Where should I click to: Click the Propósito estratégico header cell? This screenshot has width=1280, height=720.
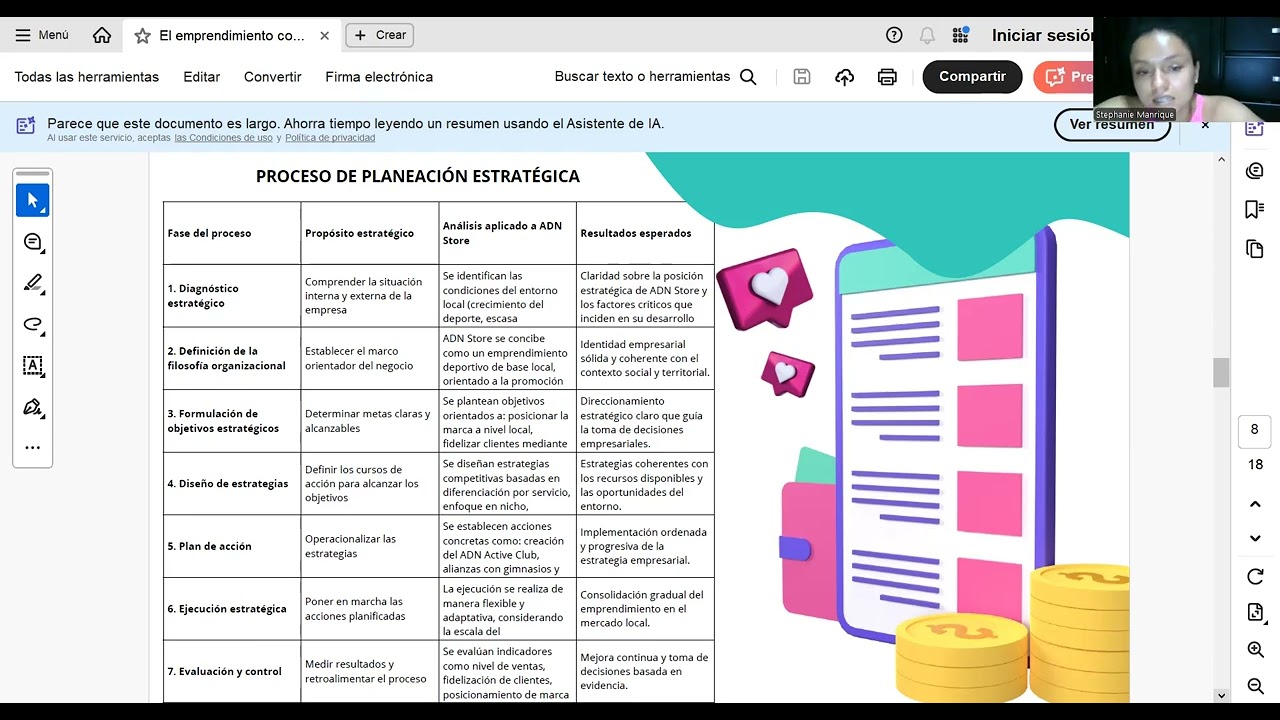[x=370, y=233]
